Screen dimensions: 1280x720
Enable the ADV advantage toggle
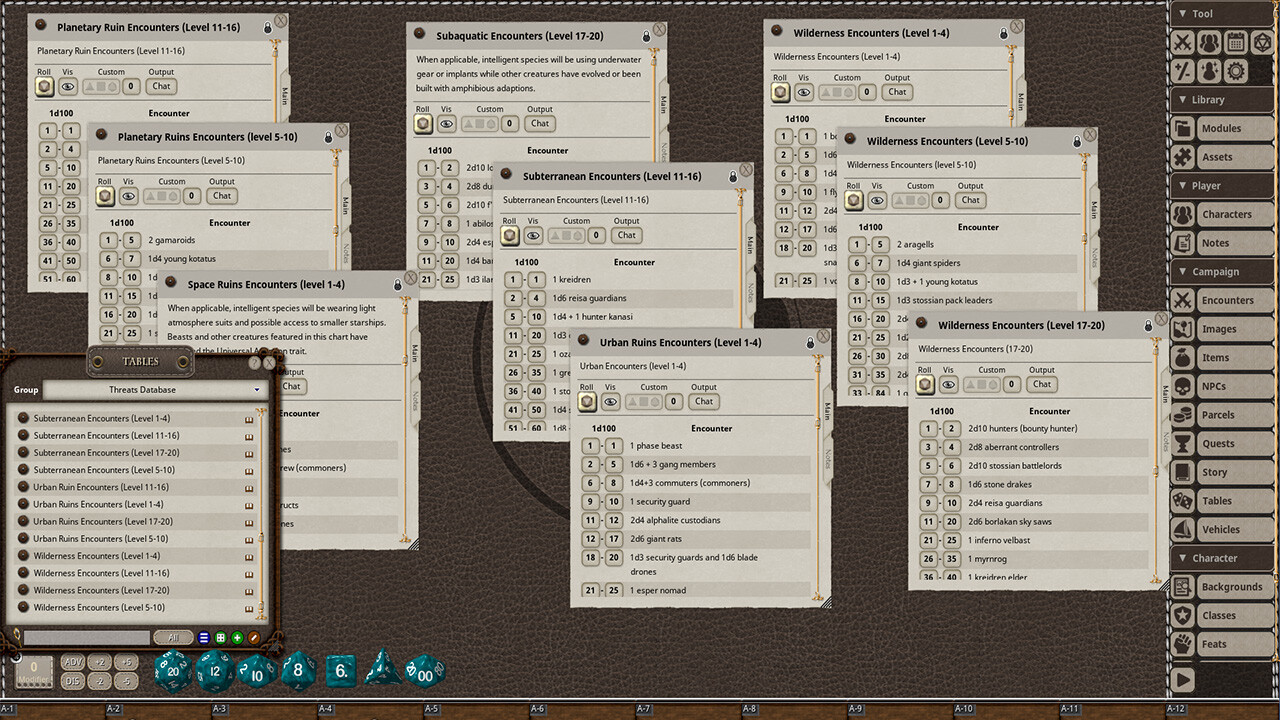pos(73,662)
